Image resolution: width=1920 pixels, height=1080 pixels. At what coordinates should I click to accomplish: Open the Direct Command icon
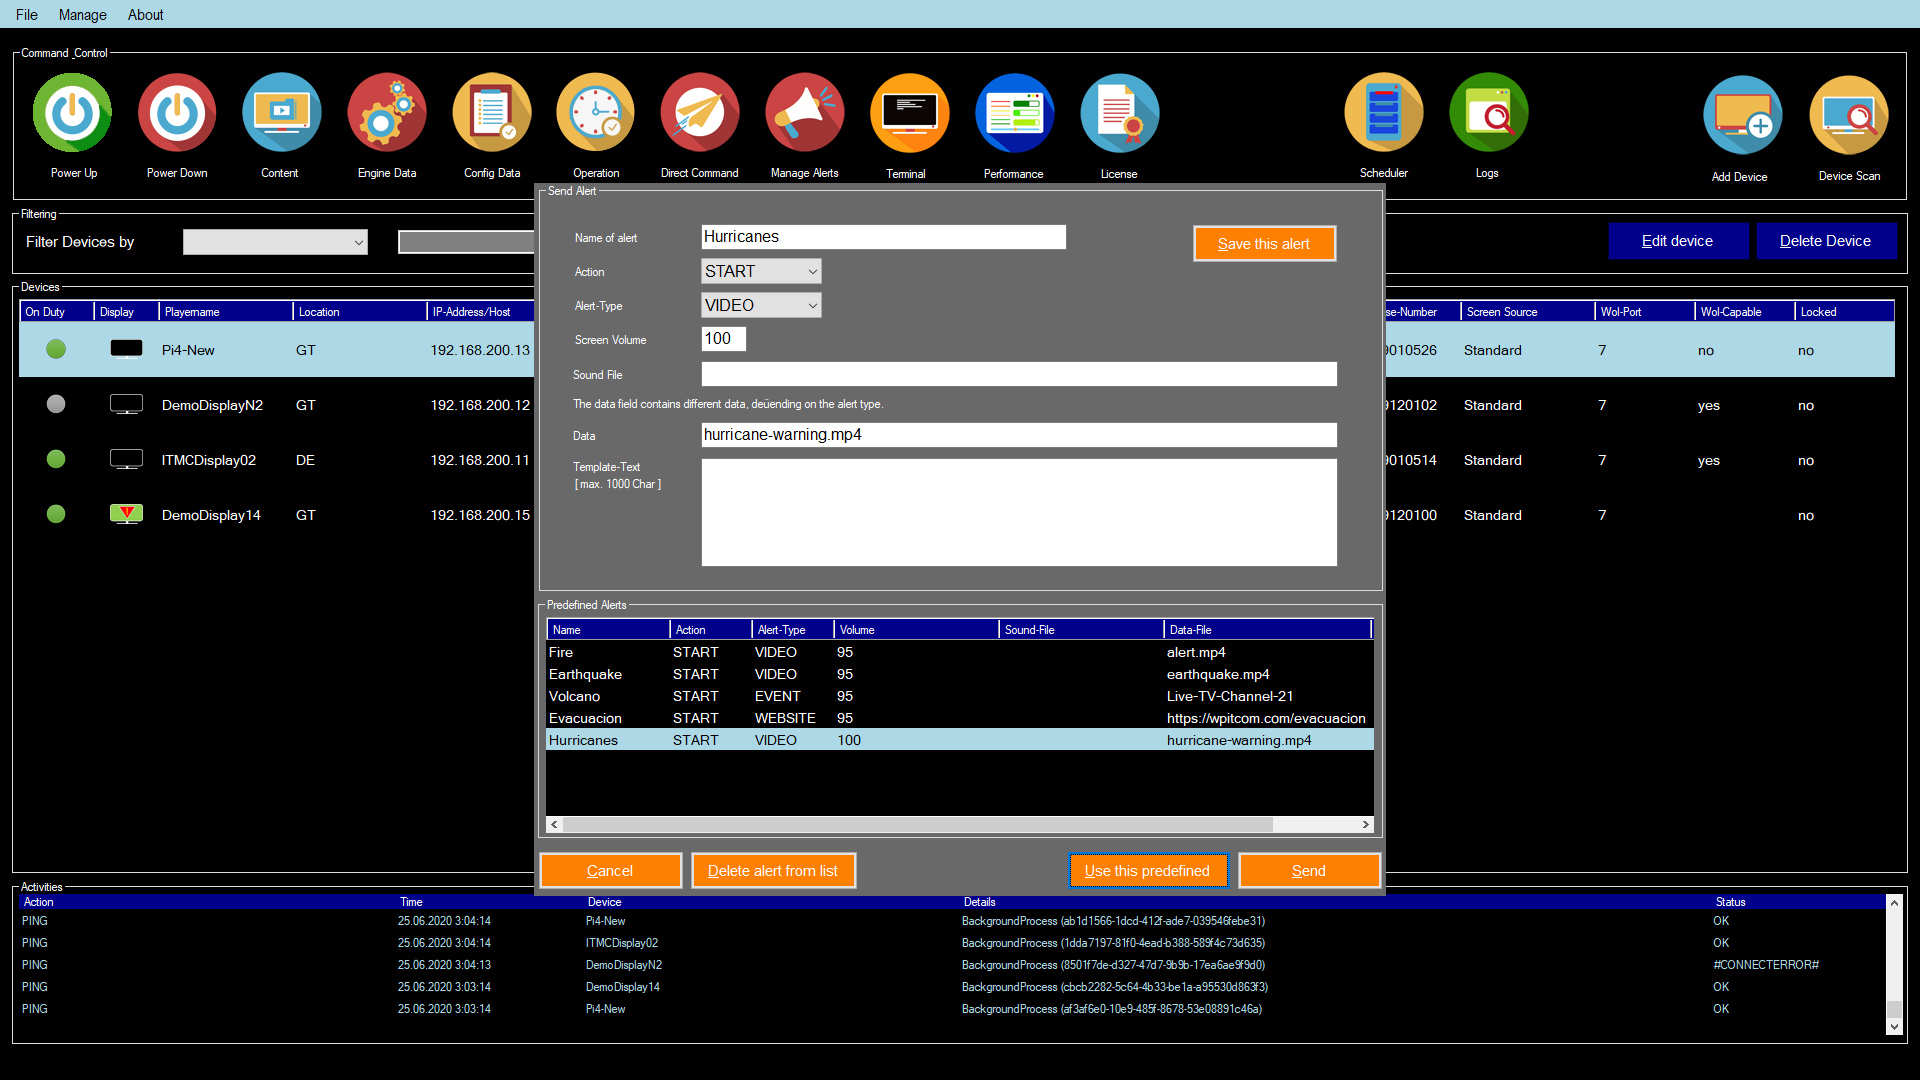coord(699,114)
